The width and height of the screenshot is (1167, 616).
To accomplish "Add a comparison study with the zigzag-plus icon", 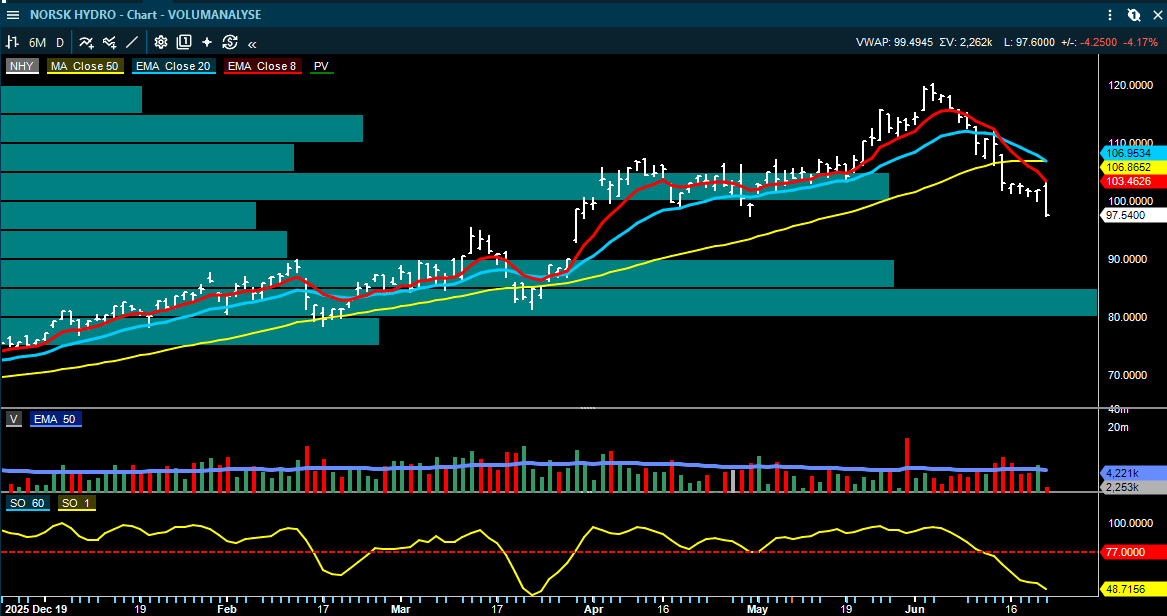I will click(x=110, y=42).
